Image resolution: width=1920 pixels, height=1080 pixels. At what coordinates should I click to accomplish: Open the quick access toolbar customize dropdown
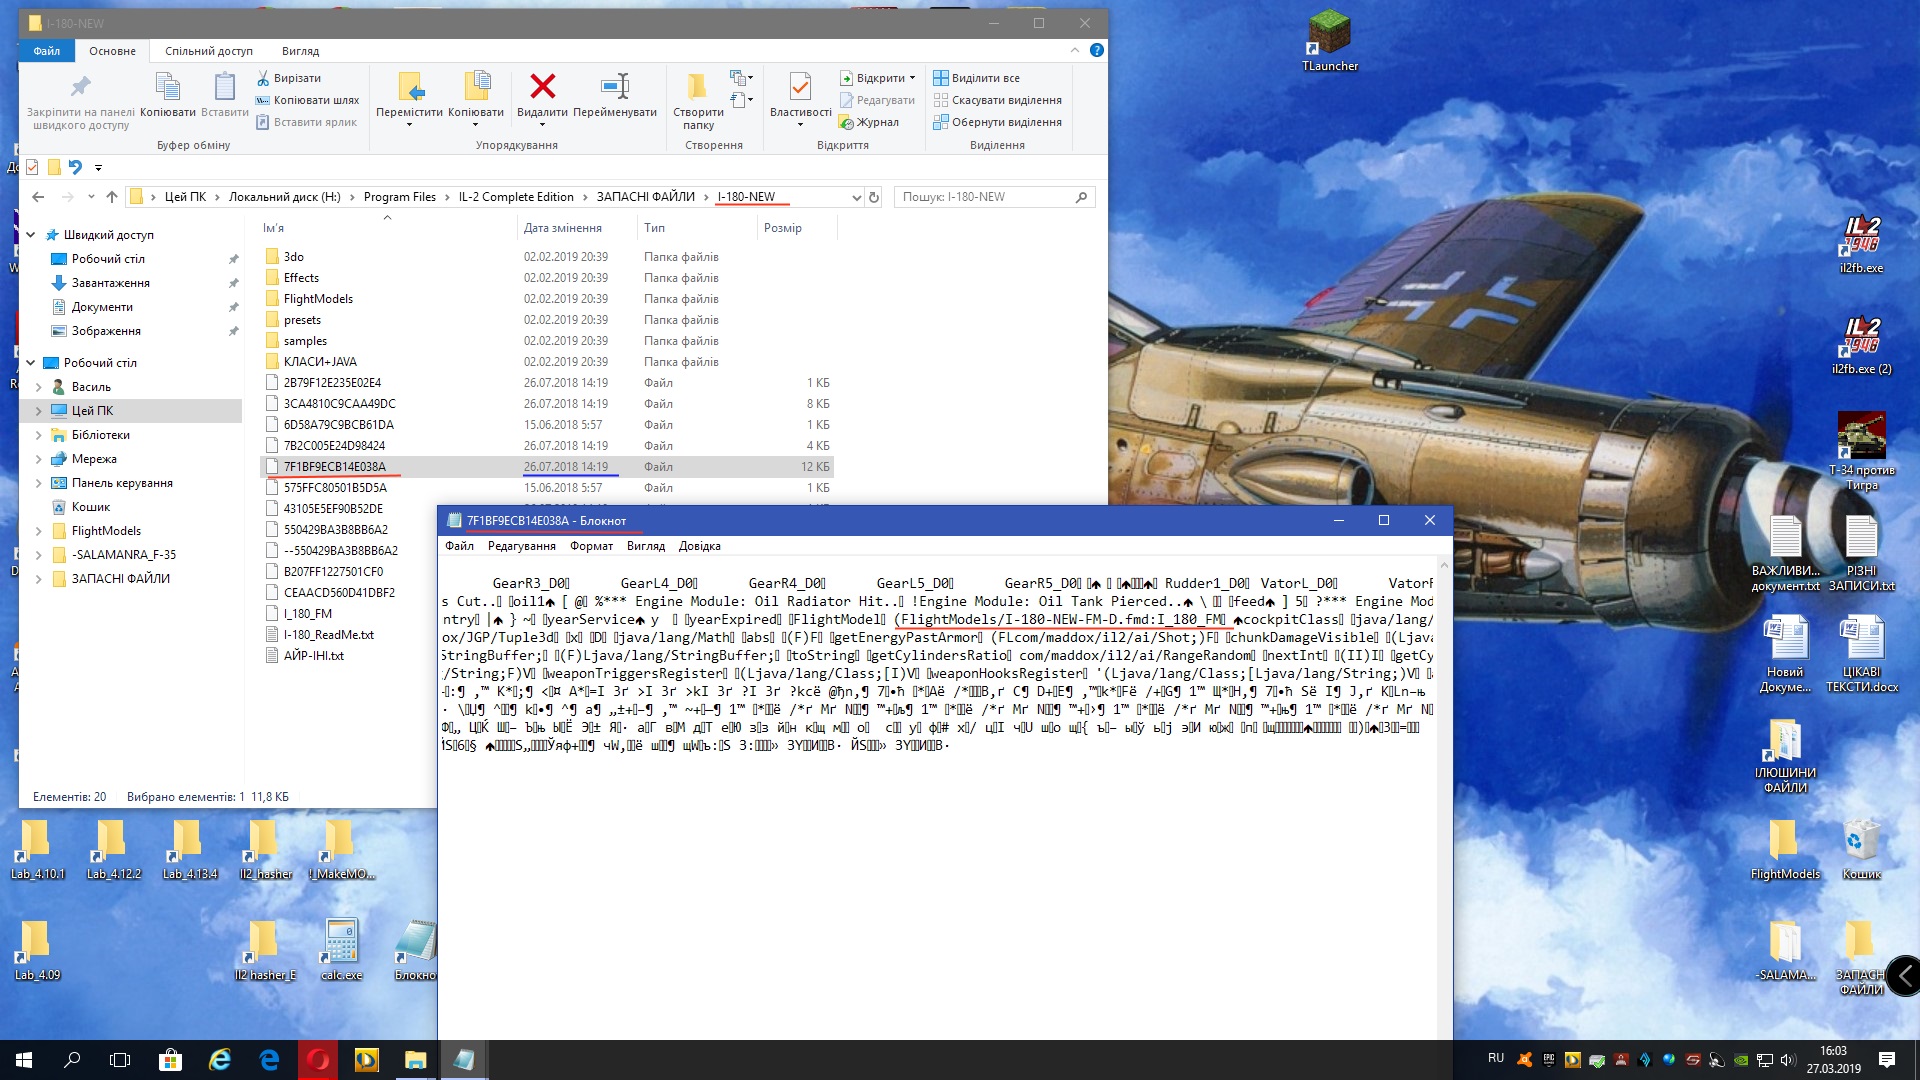point(98,167)
